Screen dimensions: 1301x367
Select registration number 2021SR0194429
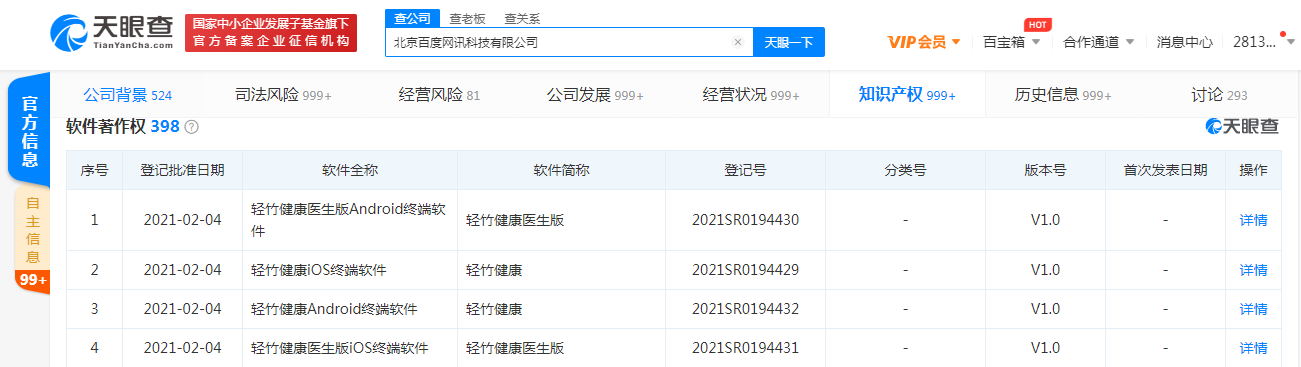pyautogui.click(x=745, y=270)
